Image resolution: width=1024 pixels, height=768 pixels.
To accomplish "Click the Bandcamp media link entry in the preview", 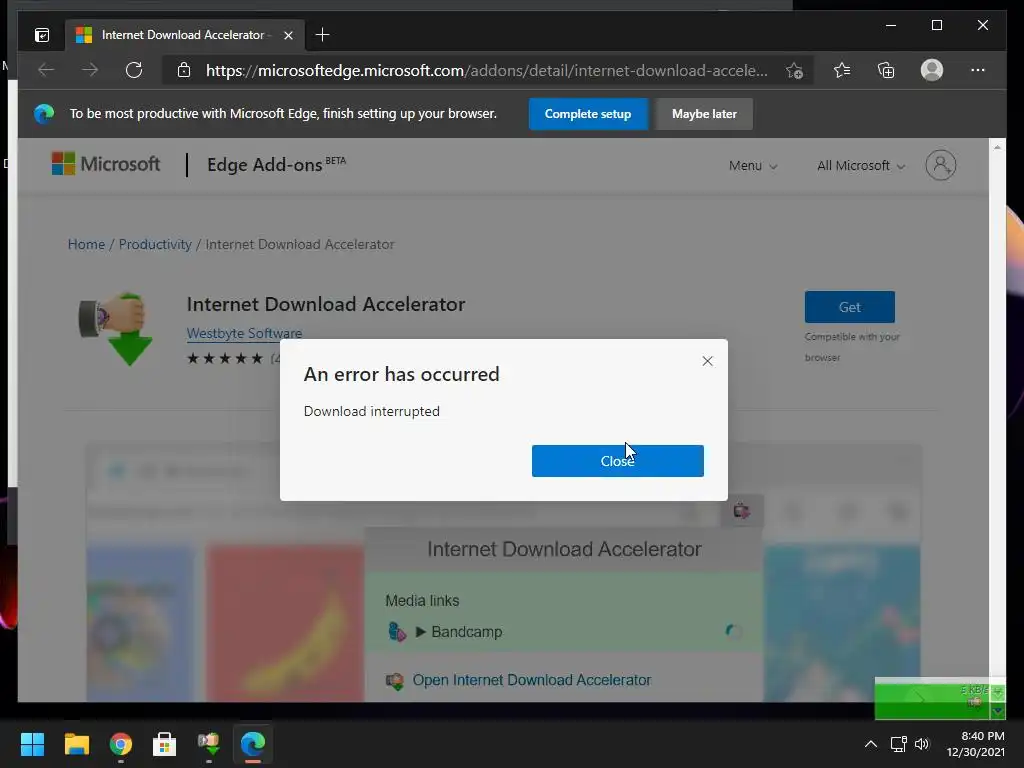I will click(x=466, y=632).
